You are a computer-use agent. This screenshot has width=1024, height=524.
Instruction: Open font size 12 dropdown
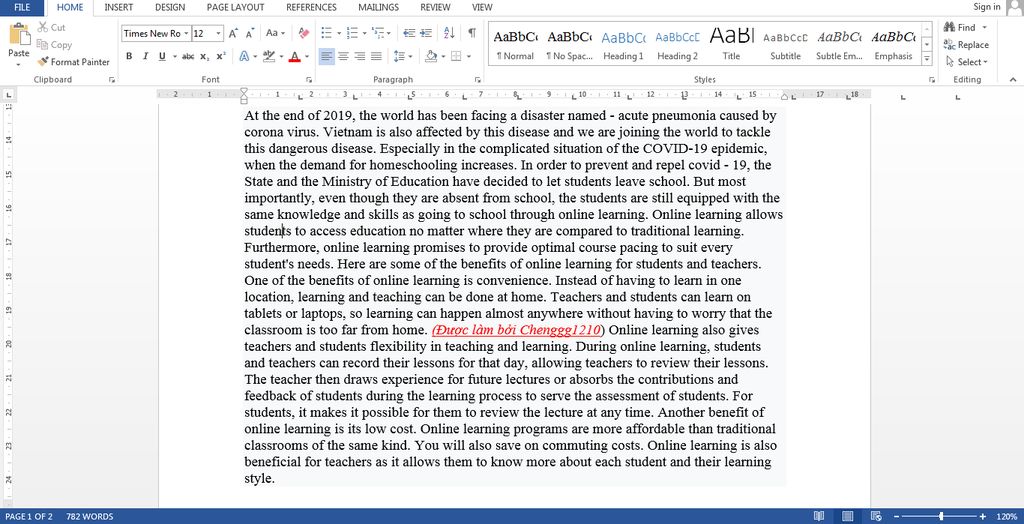click(x=219, y=33)
